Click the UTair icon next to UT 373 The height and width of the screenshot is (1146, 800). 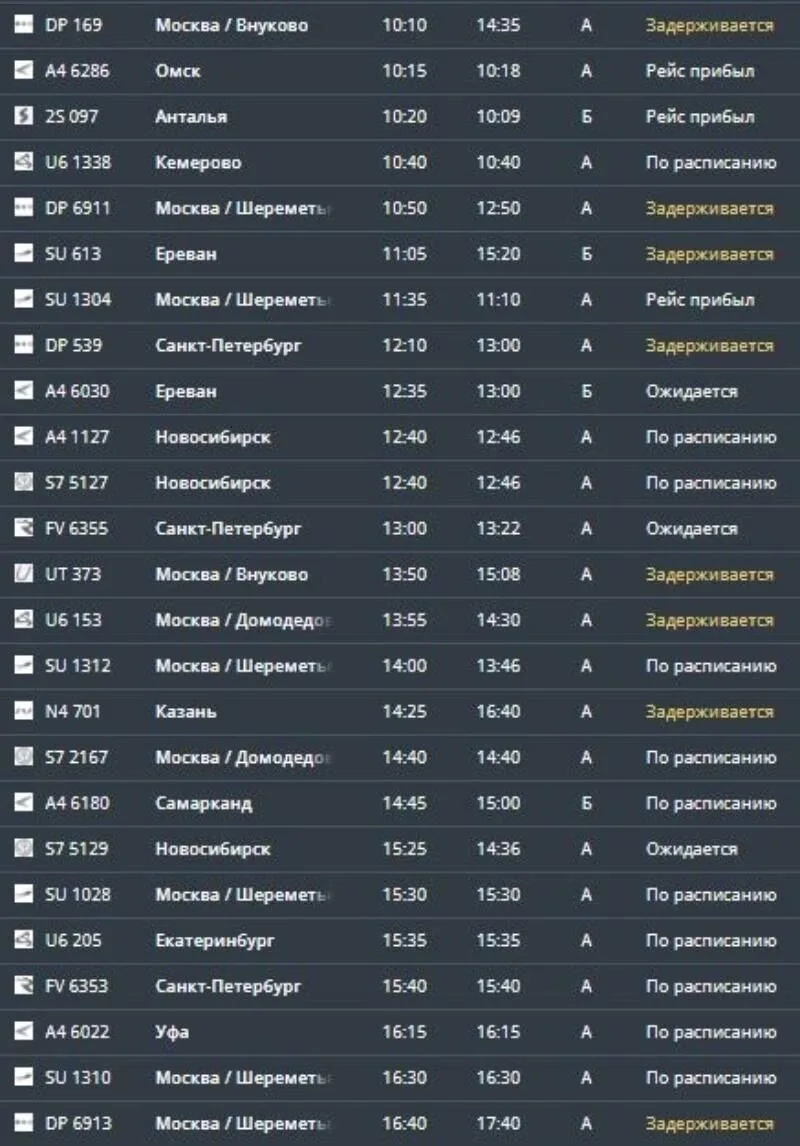click(24, 574)
